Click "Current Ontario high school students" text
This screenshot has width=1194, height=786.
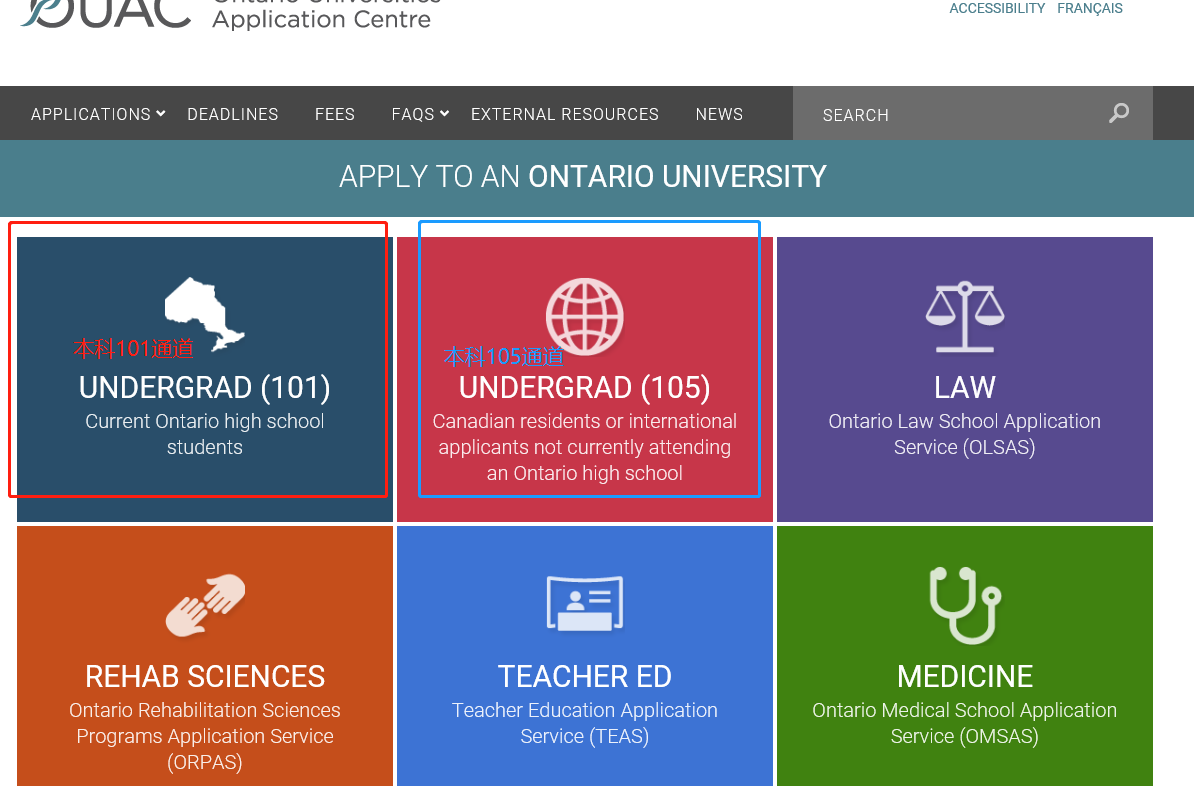[x=205, y=434]
